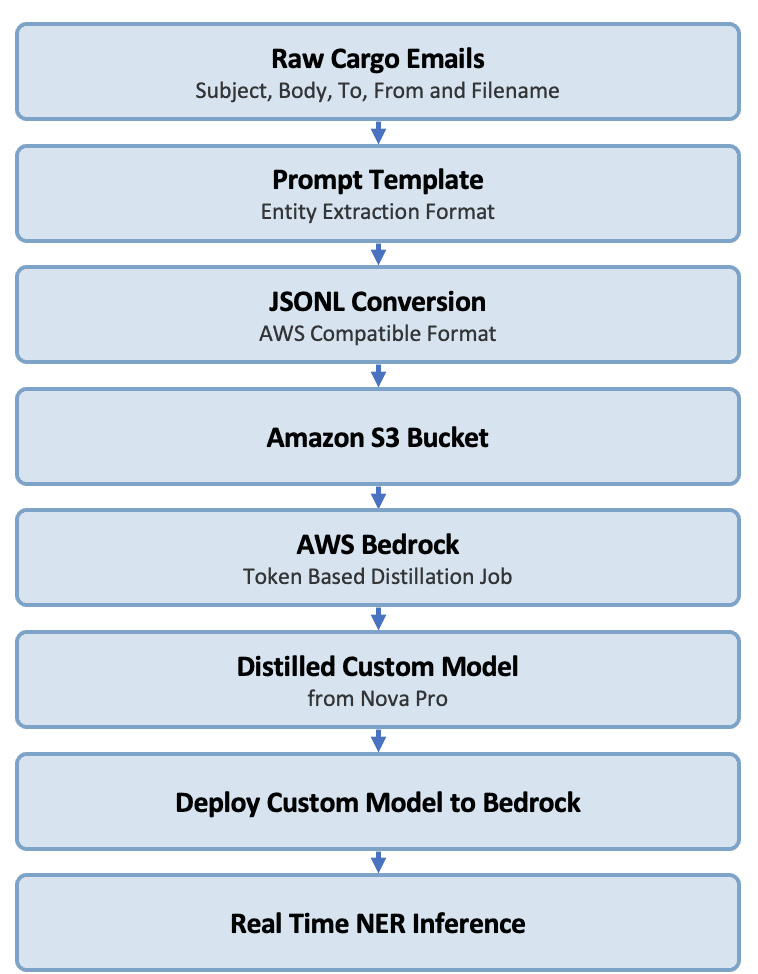Click arrow below Distilled Custom Model
The width and height of the screenshot is (758, 974).
pos(378,740)
